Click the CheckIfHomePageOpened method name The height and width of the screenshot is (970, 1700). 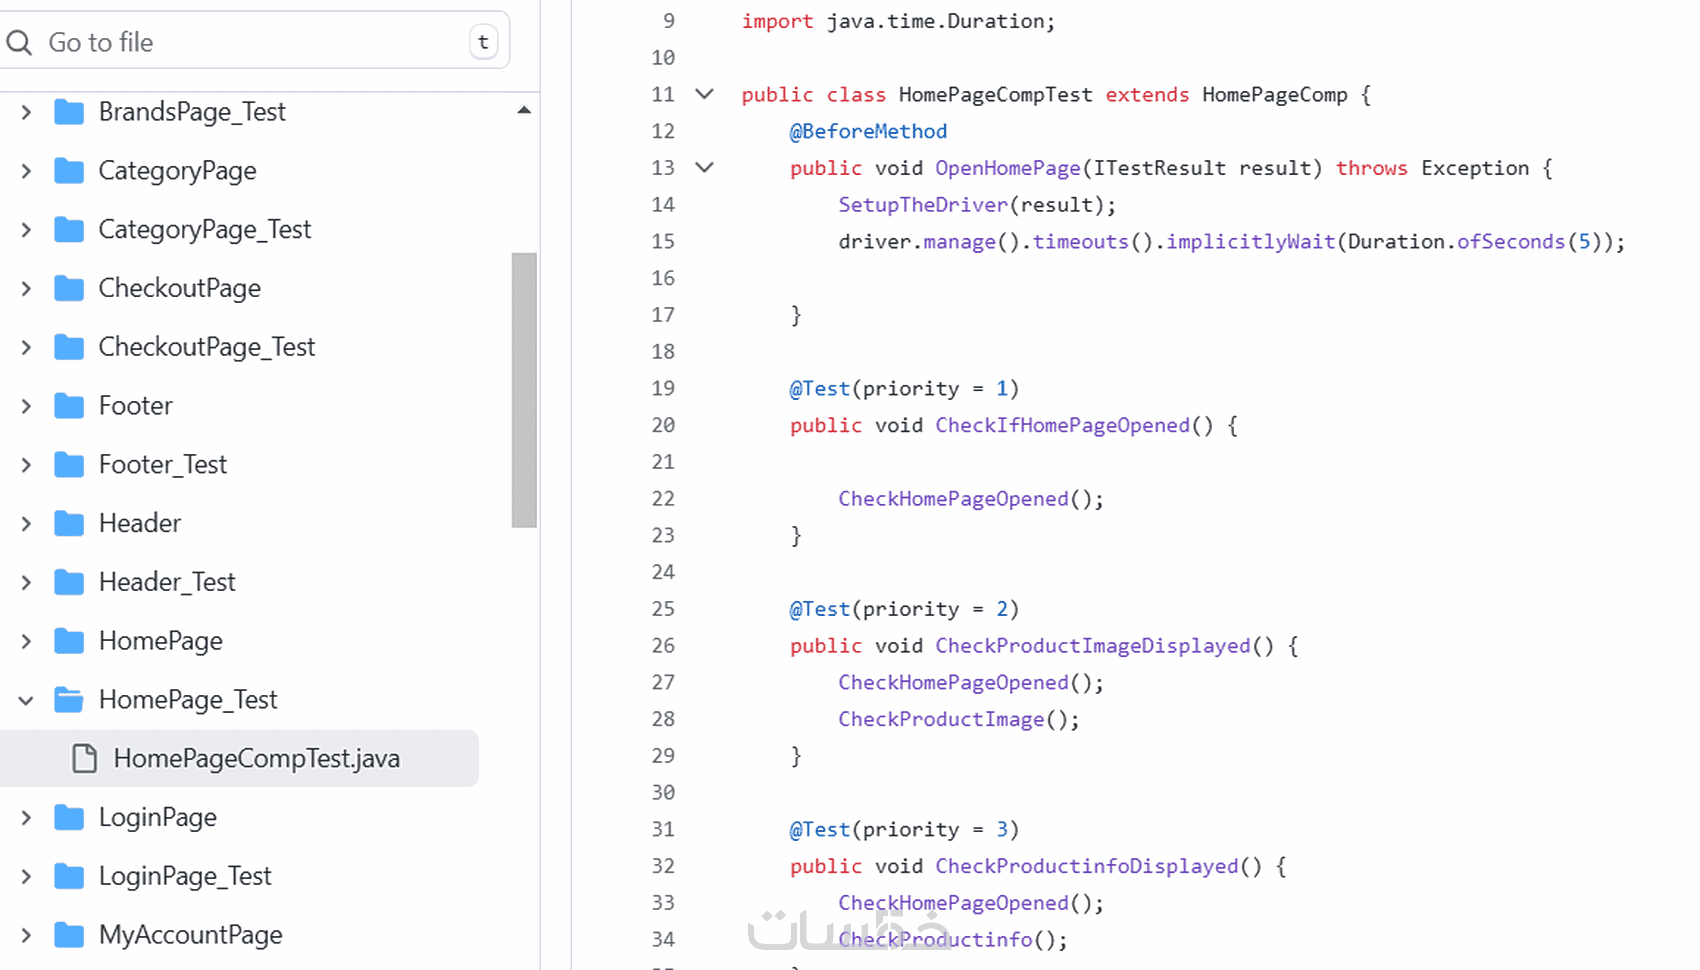1063,425
